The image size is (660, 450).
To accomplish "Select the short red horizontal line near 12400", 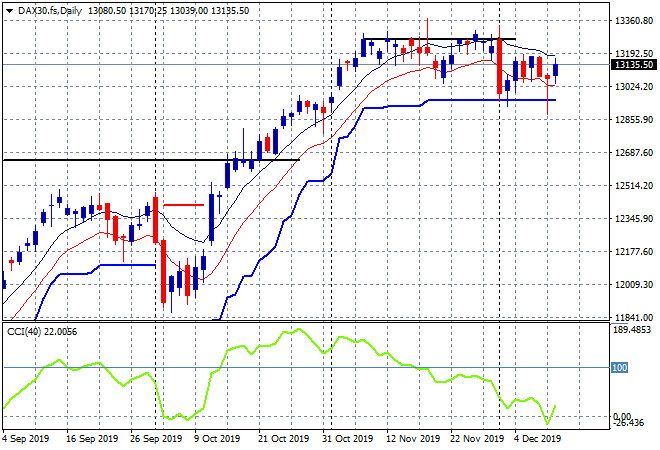I will point(184,205).
